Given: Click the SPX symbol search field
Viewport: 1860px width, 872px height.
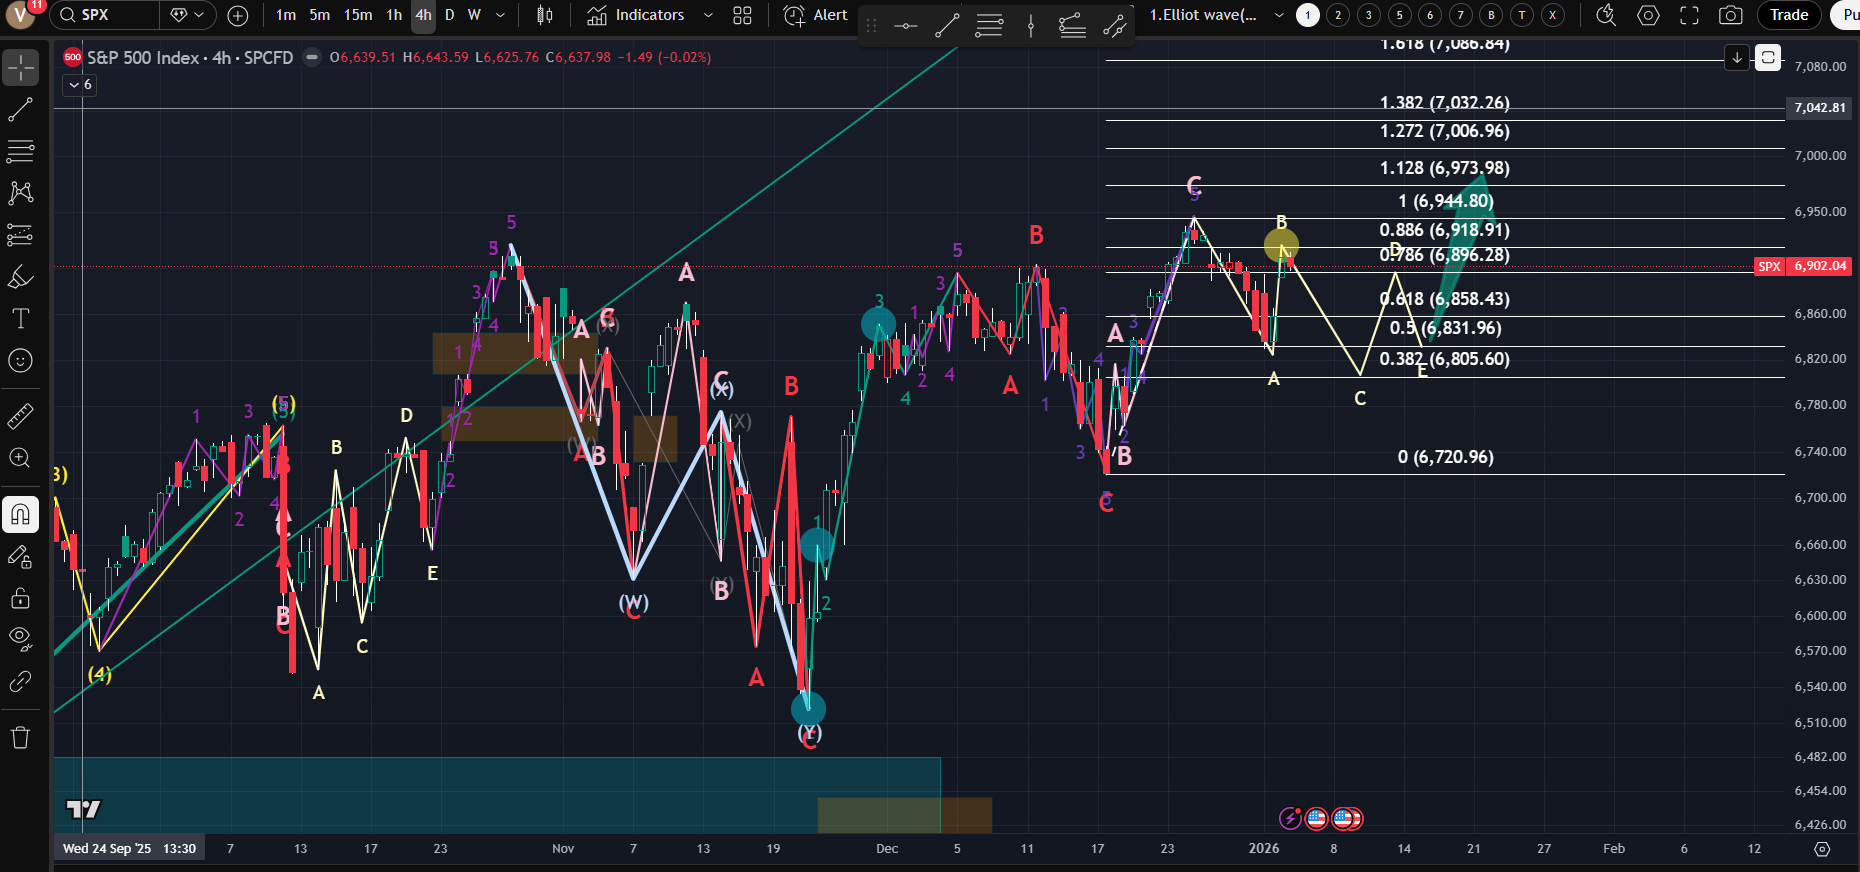Looking at the screenshot, I should [x=106, y=15].
